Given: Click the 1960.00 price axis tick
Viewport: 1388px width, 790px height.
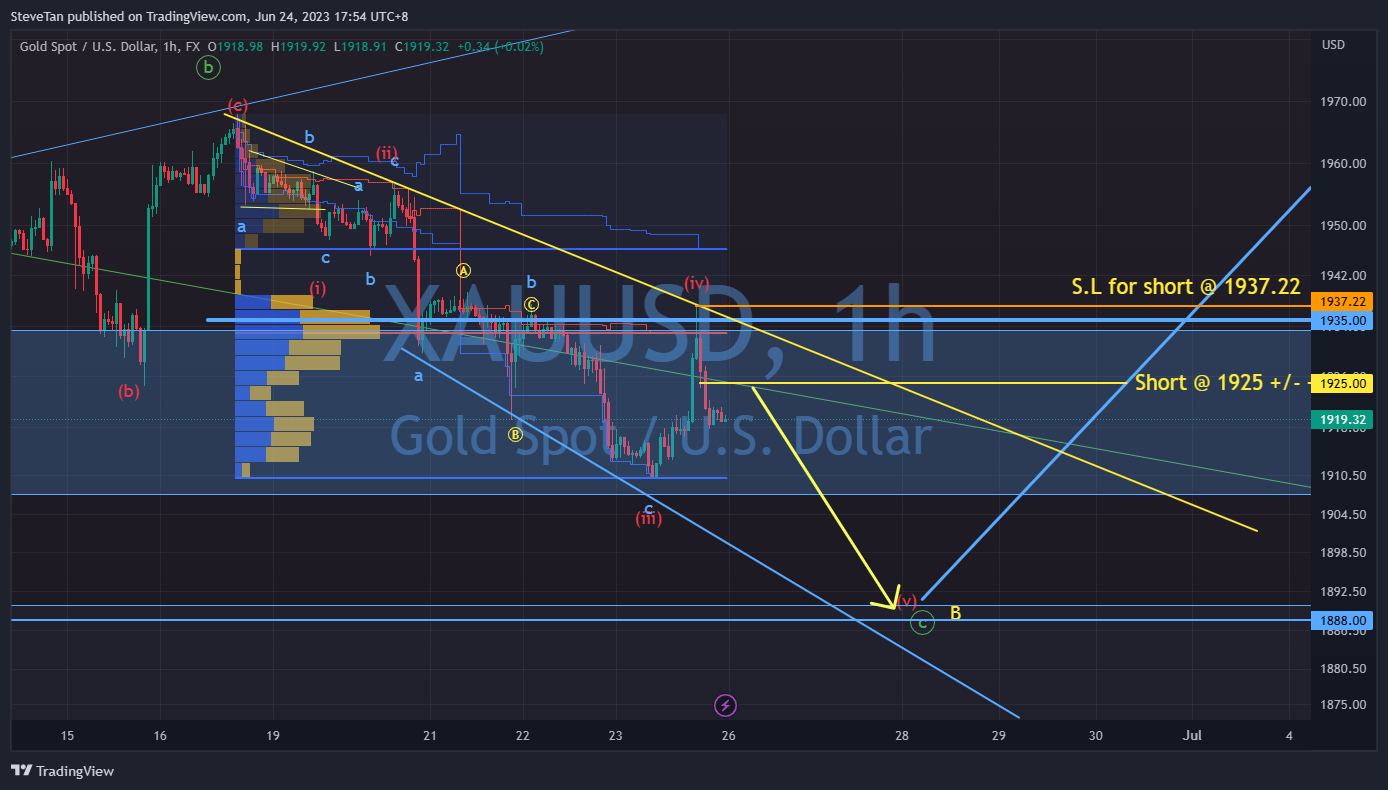Looking at the screenshot, I should click(1343, 164).
